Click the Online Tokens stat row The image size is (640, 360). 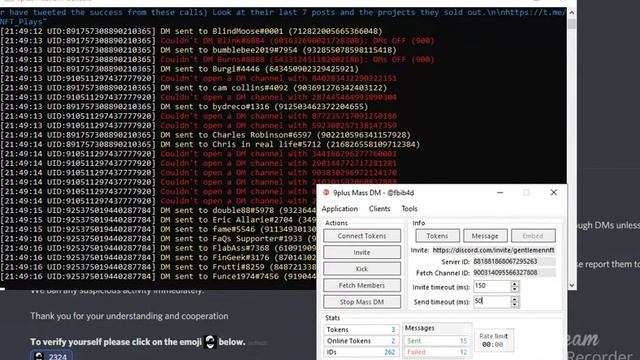[x=361, y=341]
